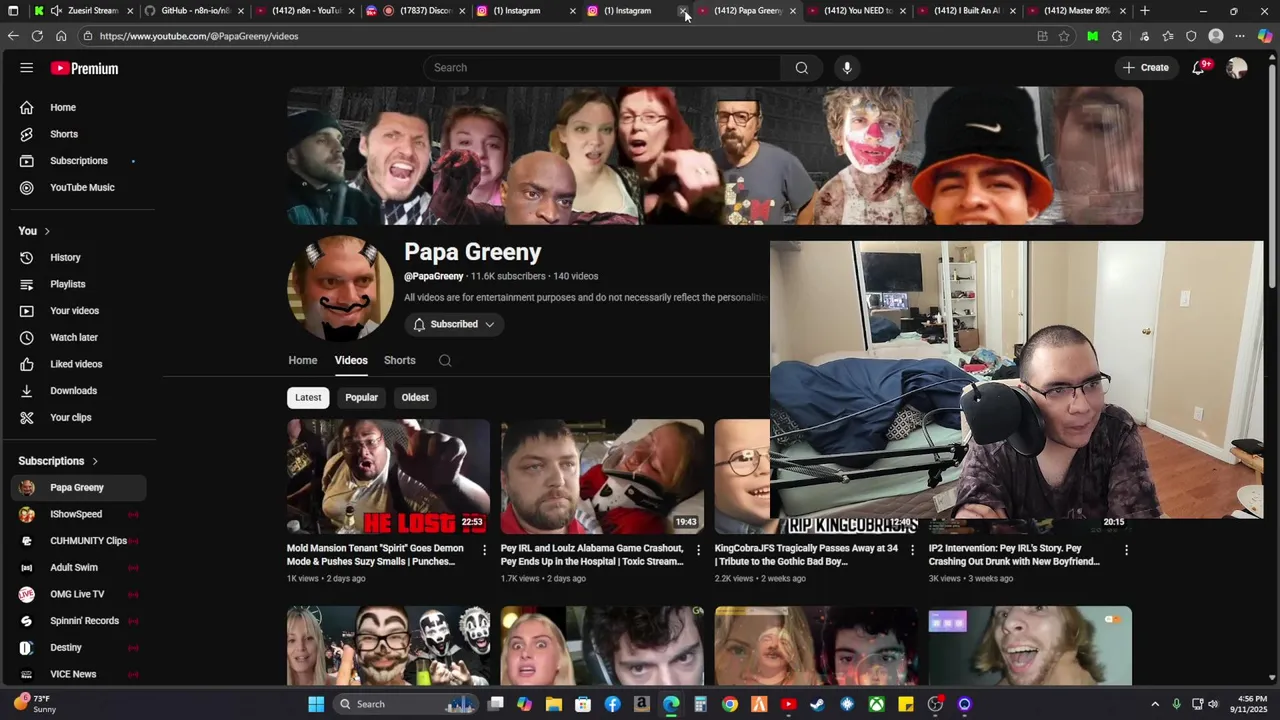Select the Latest filter chip
This screenshot has width=1280, height=720.
(x=308, y=397)
